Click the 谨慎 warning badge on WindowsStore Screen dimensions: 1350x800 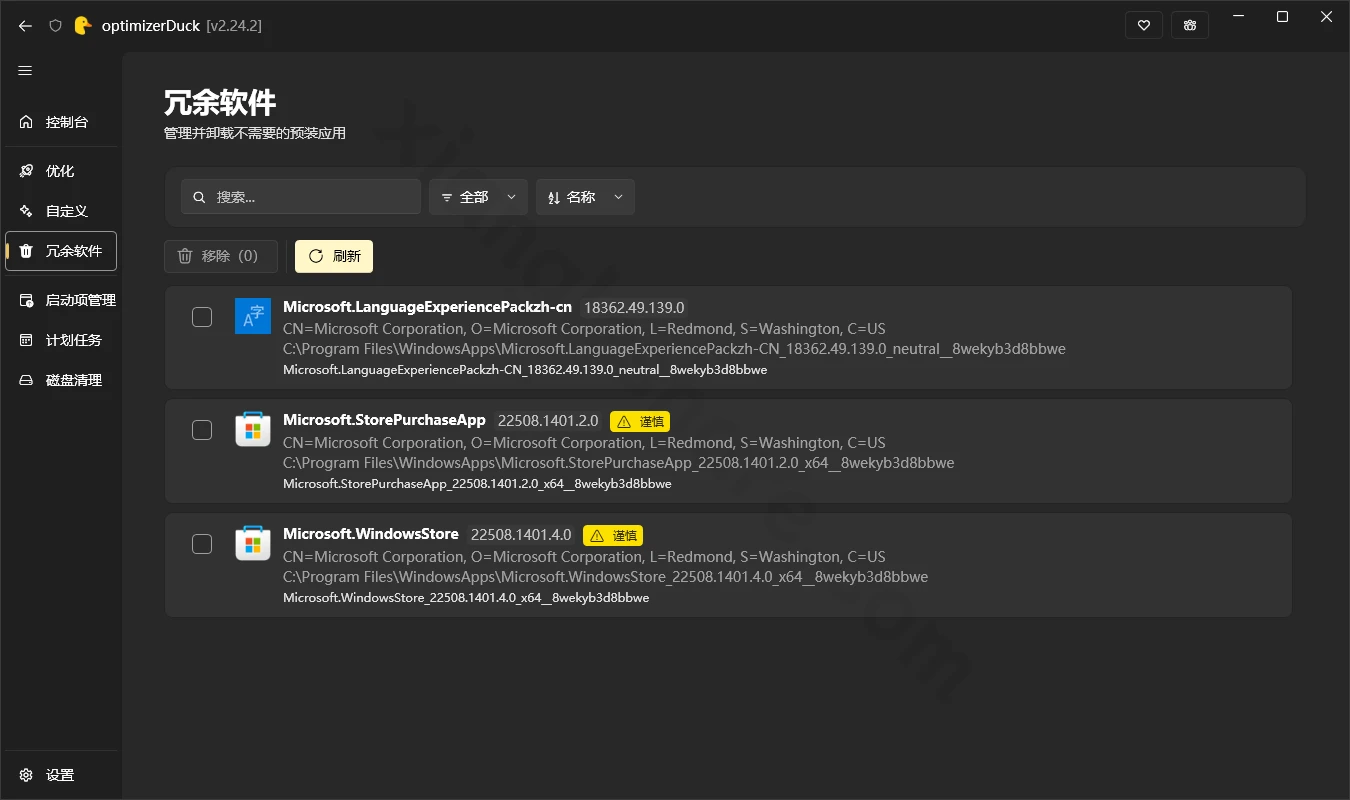point(612,535)
